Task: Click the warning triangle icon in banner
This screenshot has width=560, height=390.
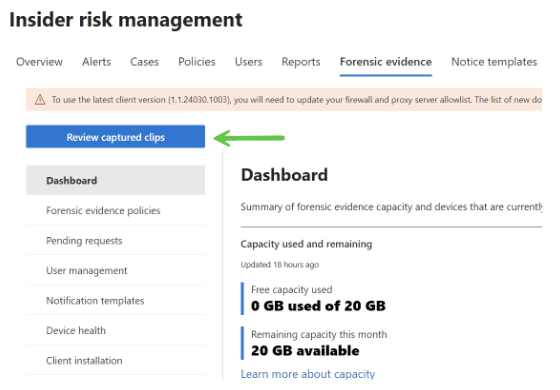Action: click(x=40, y=100)
